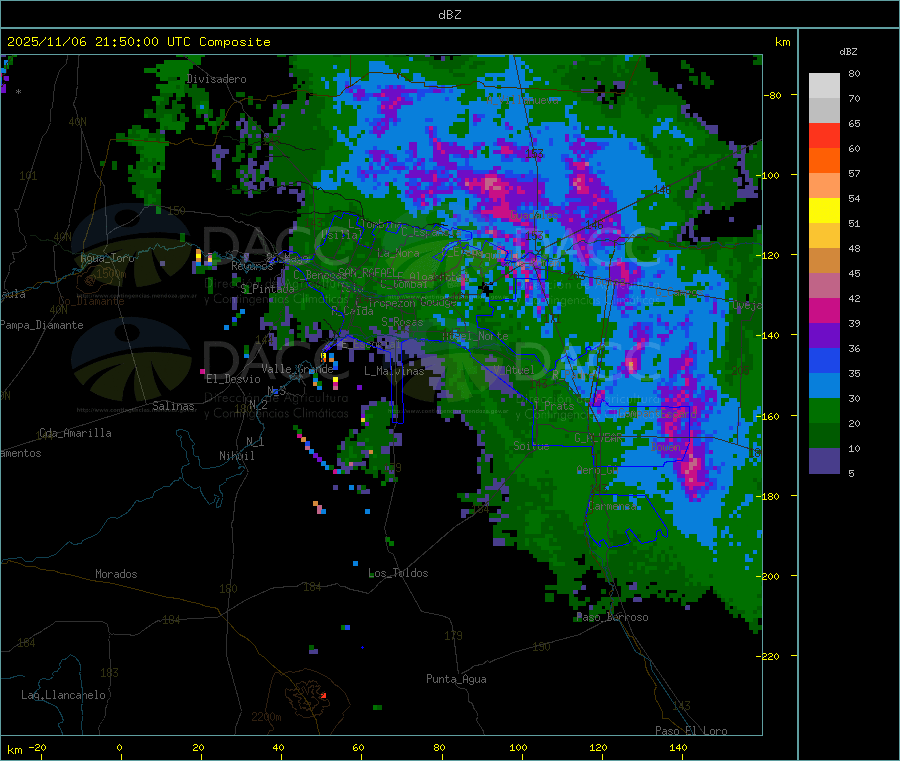Click the red marker inside volcano contour
Viewport: 900px width, 761px height.
[324, 695]
